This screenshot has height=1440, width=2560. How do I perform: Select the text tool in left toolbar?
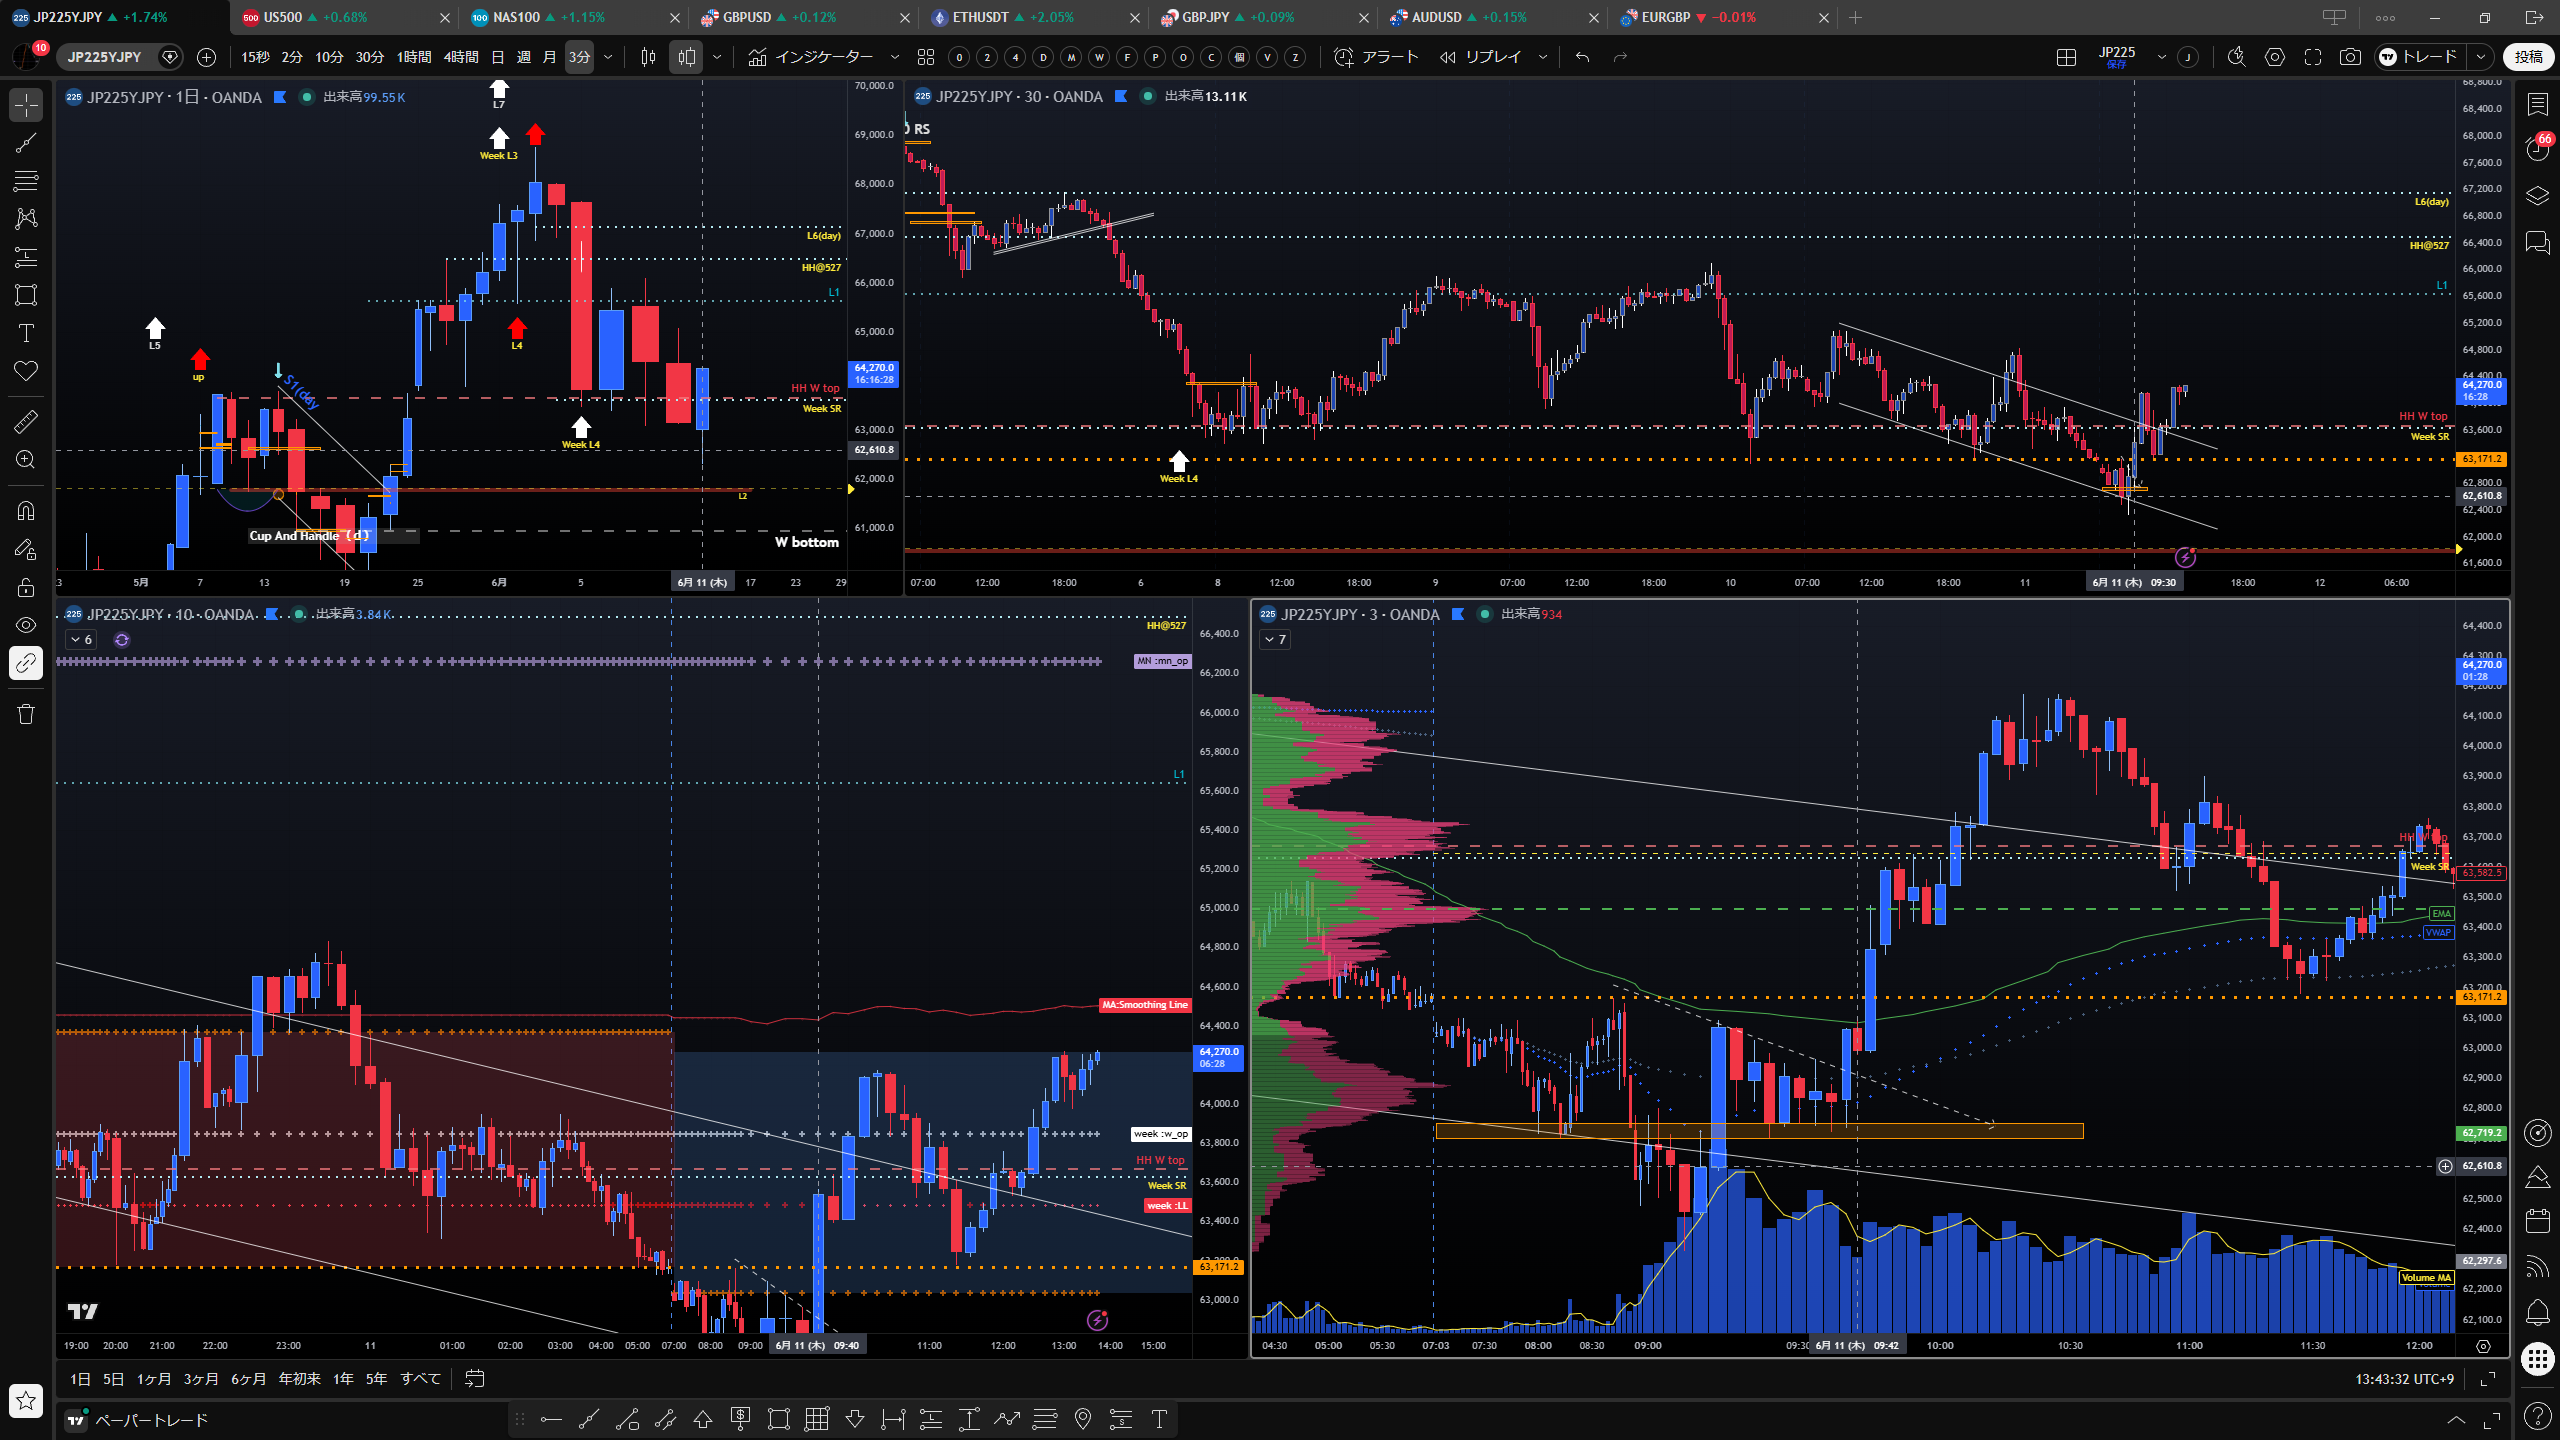click(x=26, y=333)
